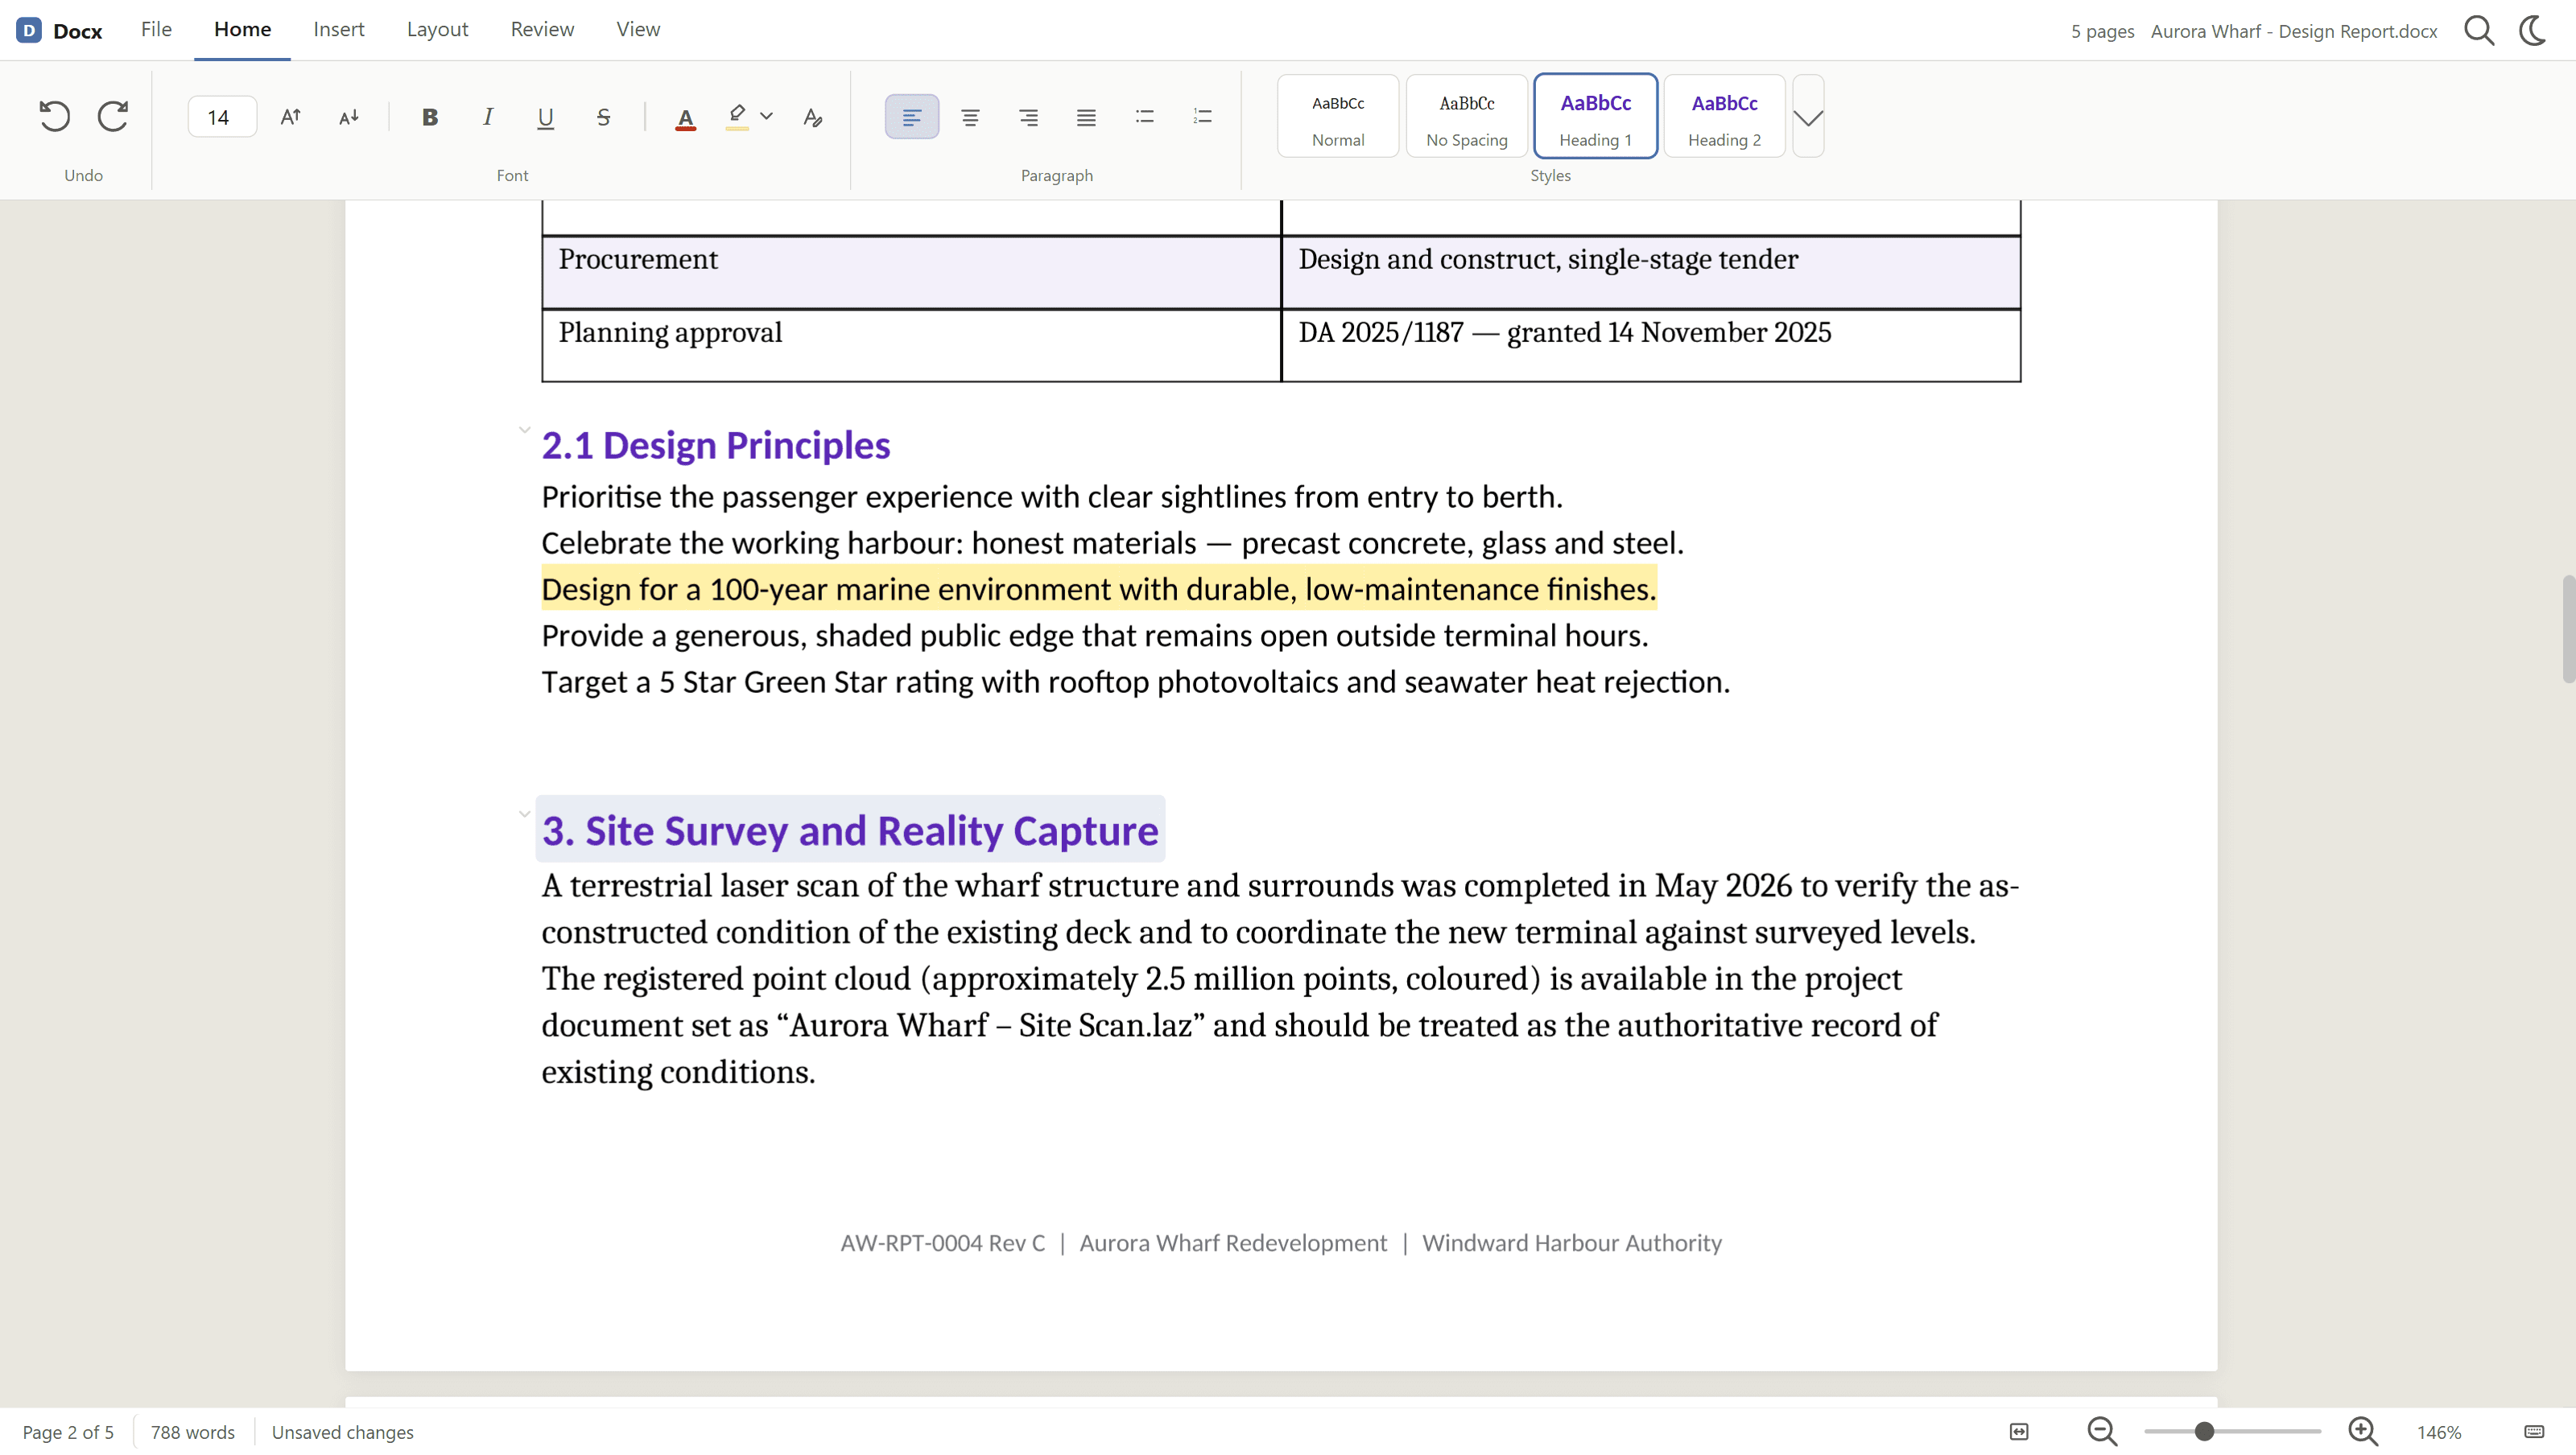The height and width of the screenshot is (1455, 2576).
Task: Apply the No Spacing style
Action: click(x=1466, y=116)
